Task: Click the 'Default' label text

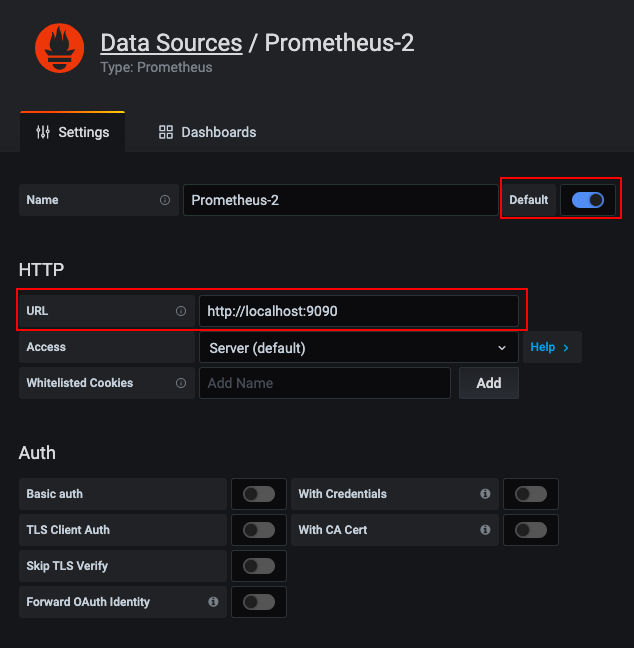Action: [x=529, y=200]
